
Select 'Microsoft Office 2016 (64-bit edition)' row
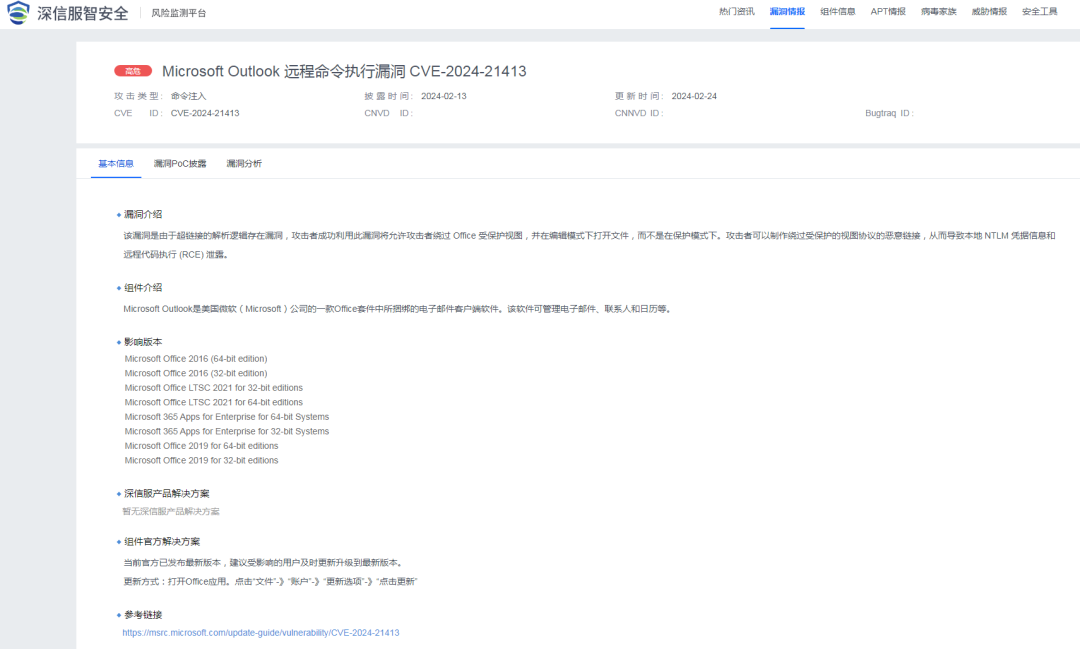pyautogui.click(x=196, y=359)
